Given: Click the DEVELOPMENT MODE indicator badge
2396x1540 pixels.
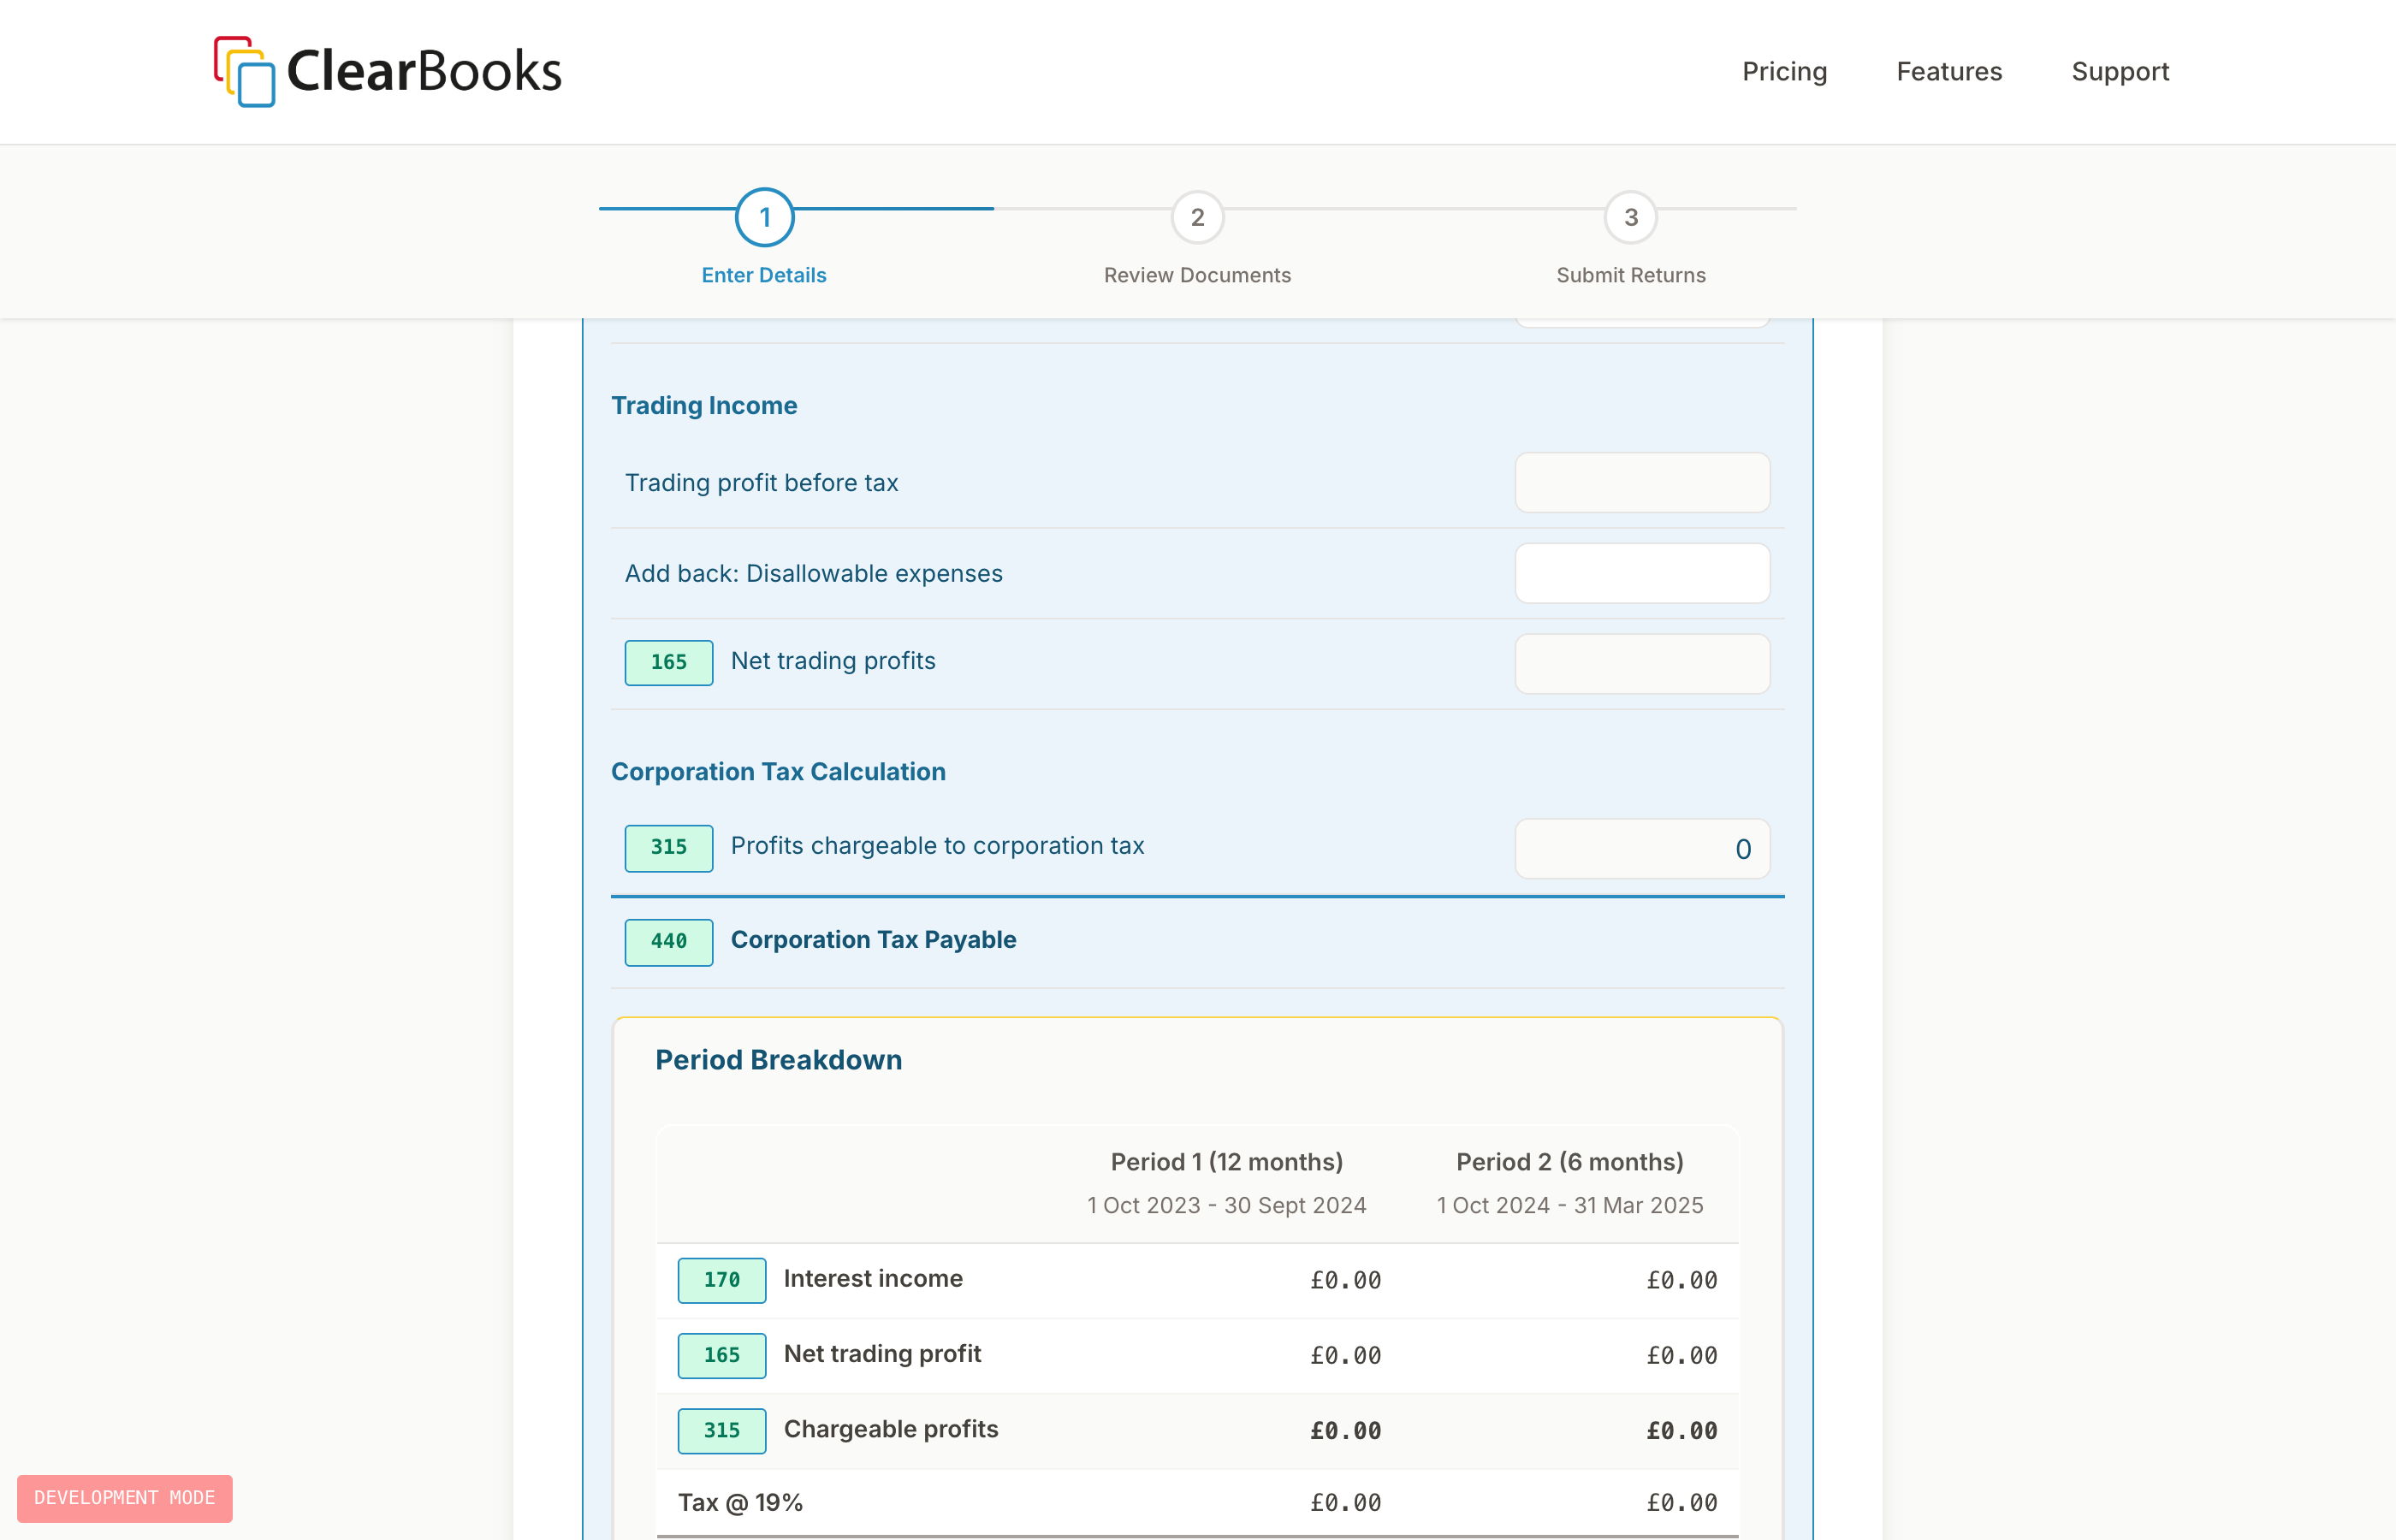Looking at the screenshot, I should [x=124, y=1498].
